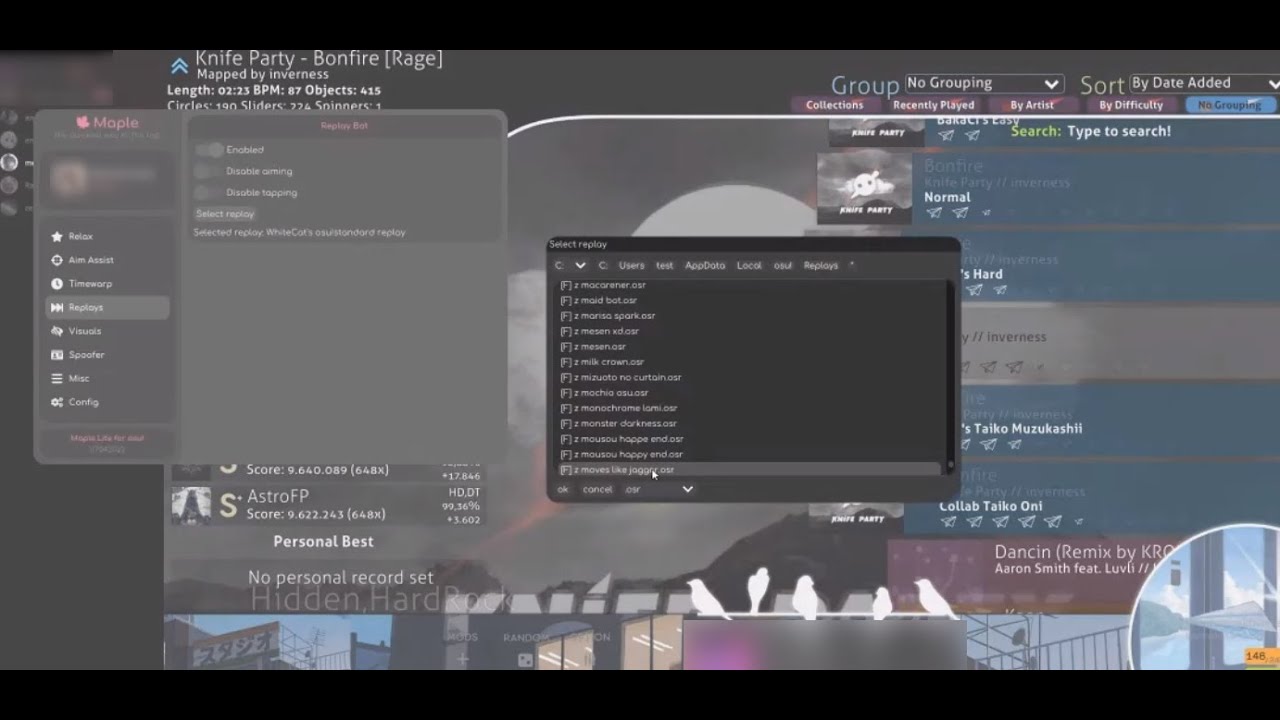1280x720 pixels.
Task: Open the Group dropdown showing No Grouping
Action: (983, 84)
